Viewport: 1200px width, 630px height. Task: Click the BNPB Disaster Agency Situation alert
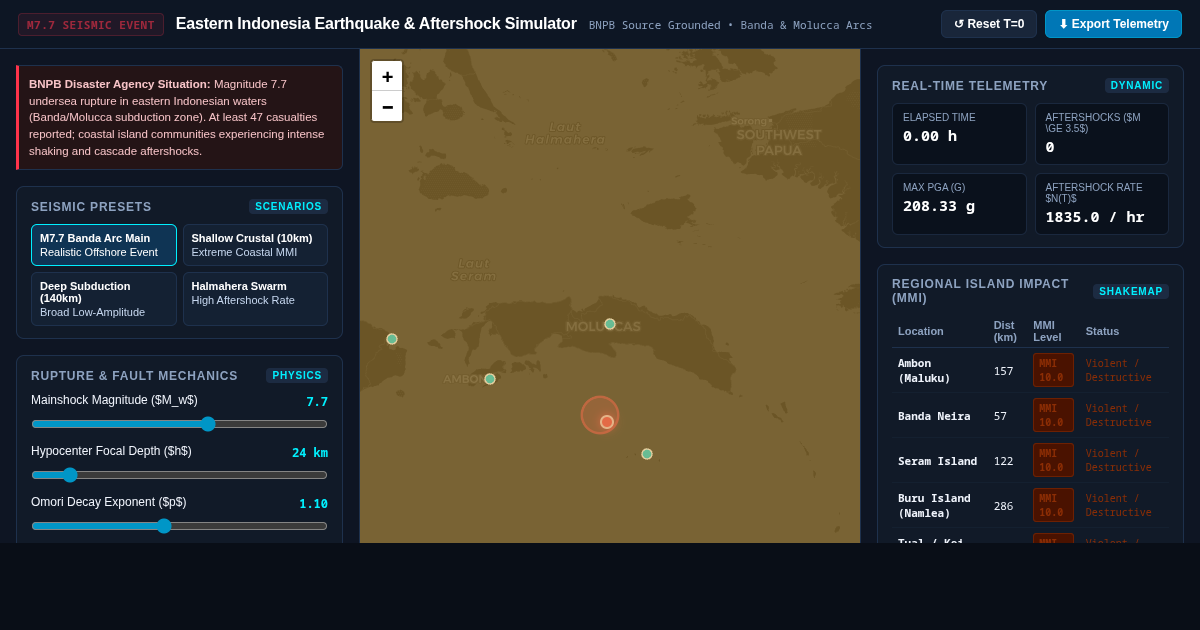pos(179,118)
